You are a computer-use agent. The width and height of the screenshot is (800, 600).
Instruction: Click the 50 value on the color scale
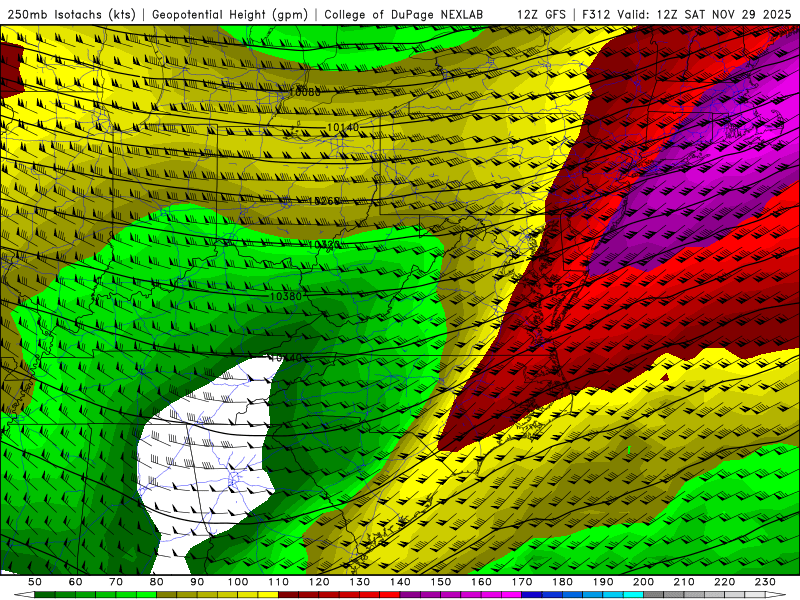pos(35,582)
